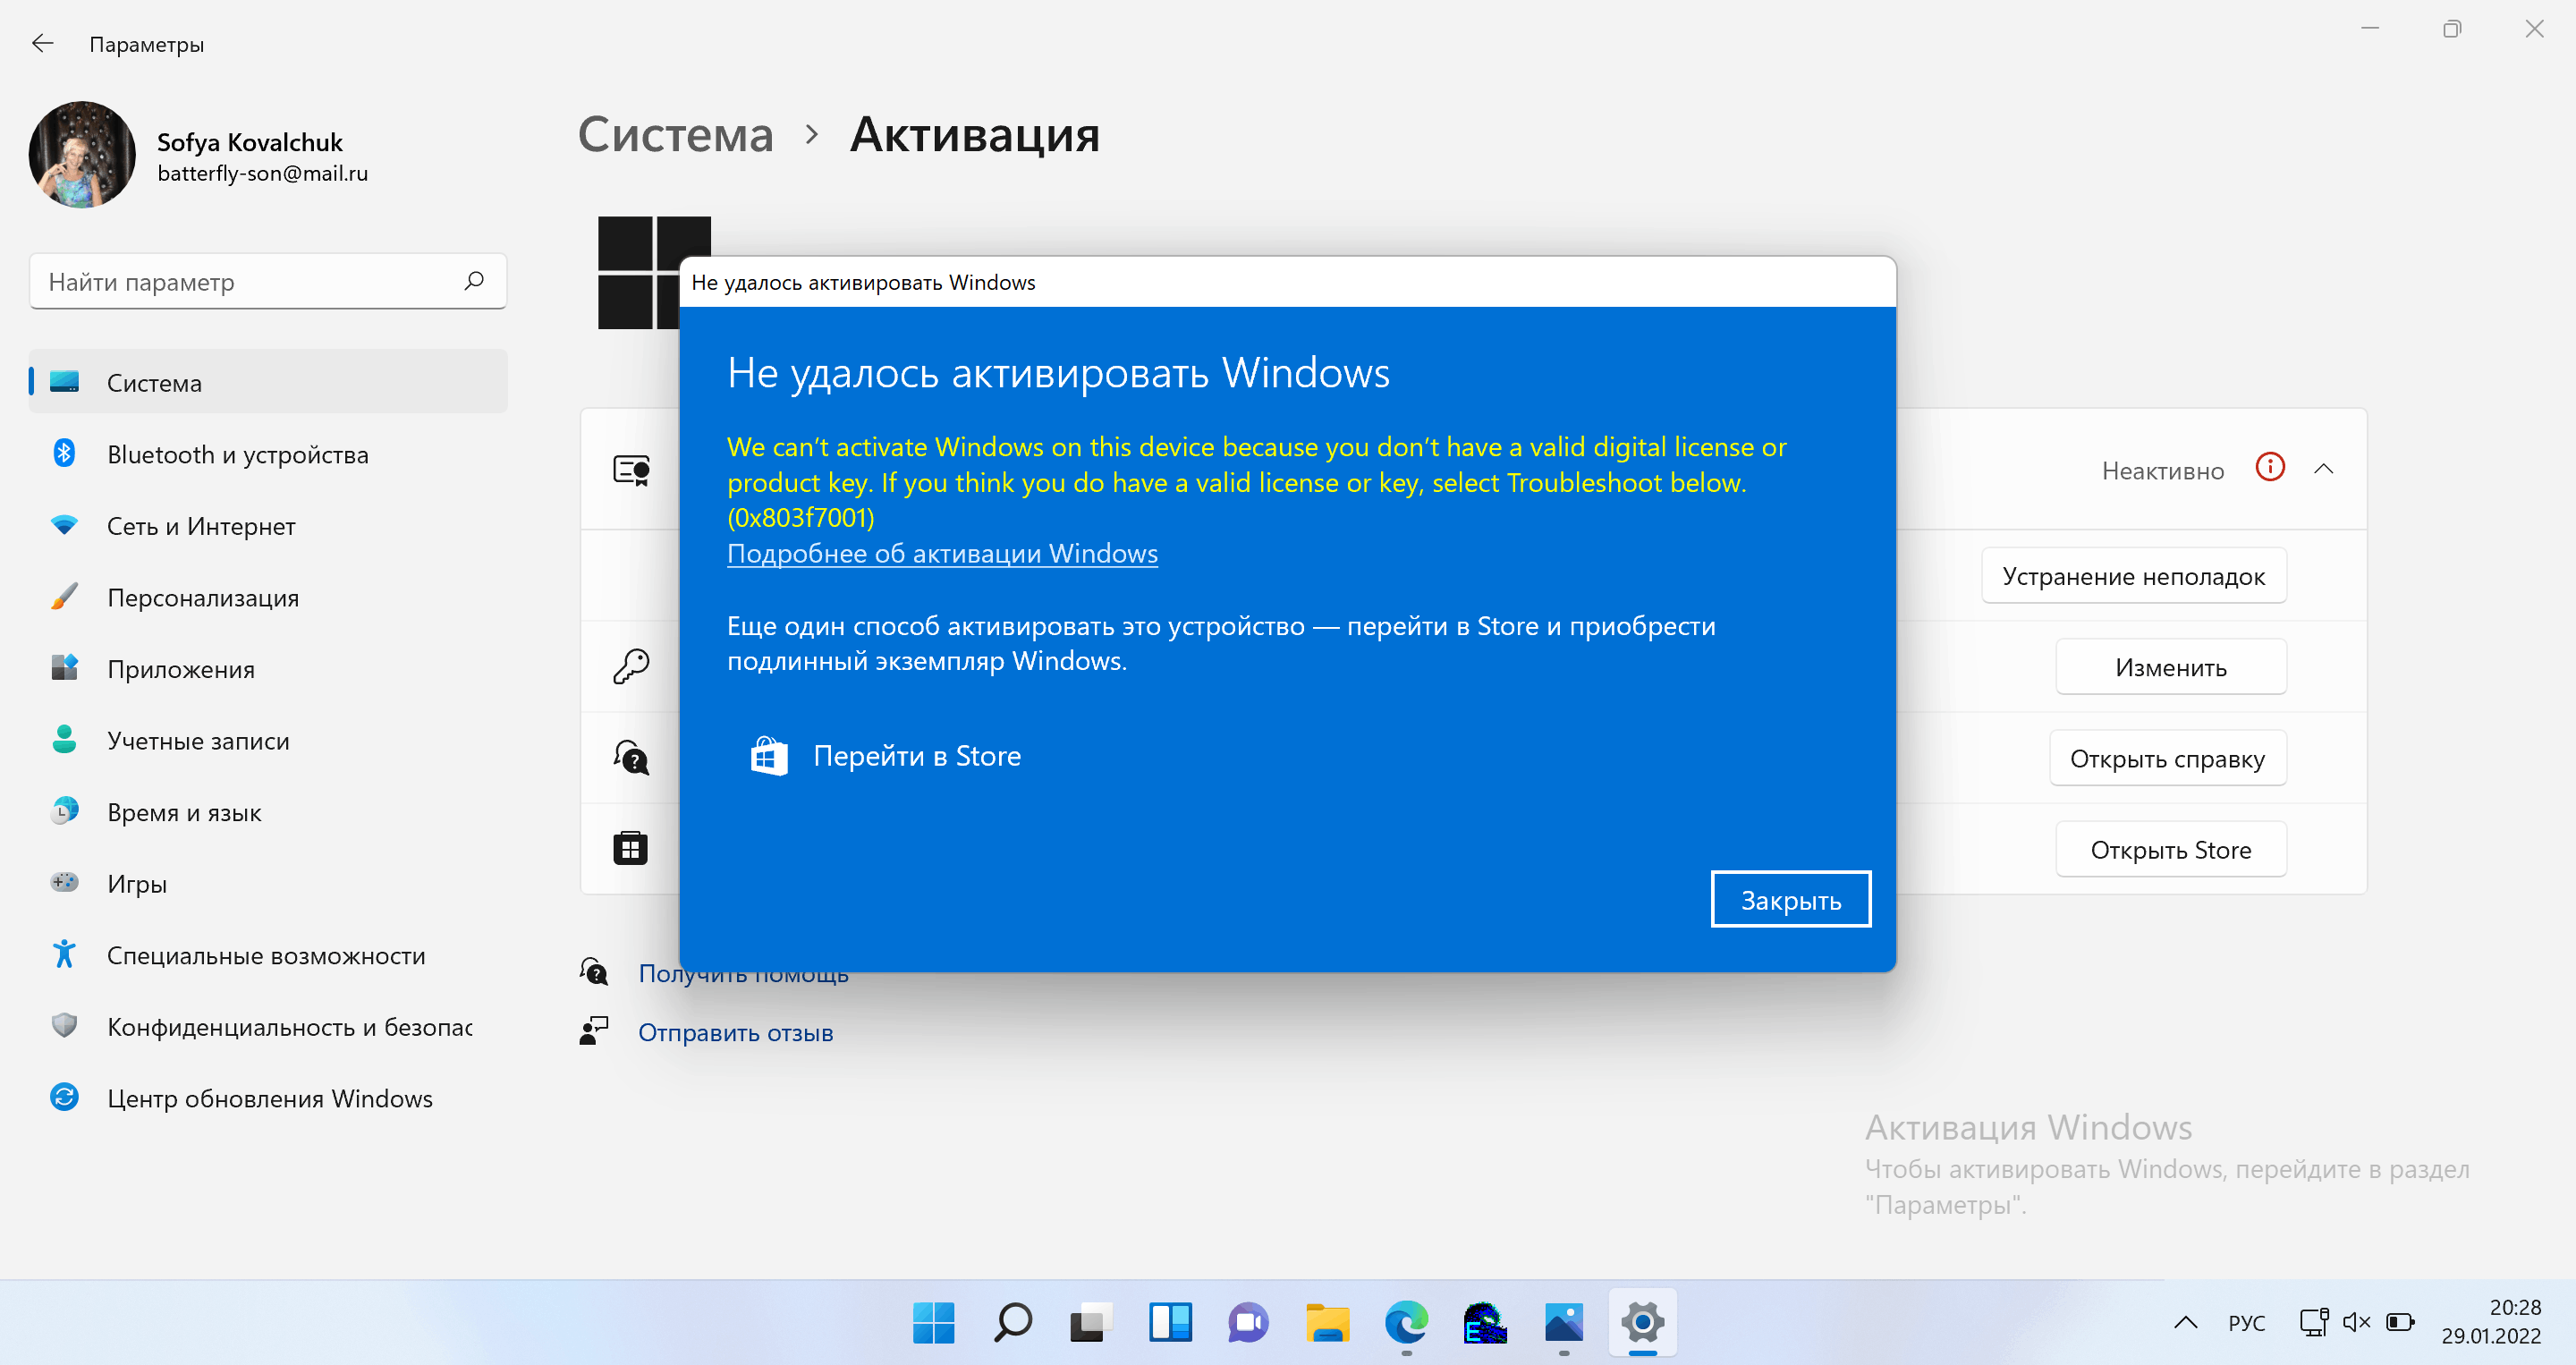This screenshot has width=2576, height=1365.
Task: Click the muted volume icon in tray
Action: (x=2357, y=1322)
